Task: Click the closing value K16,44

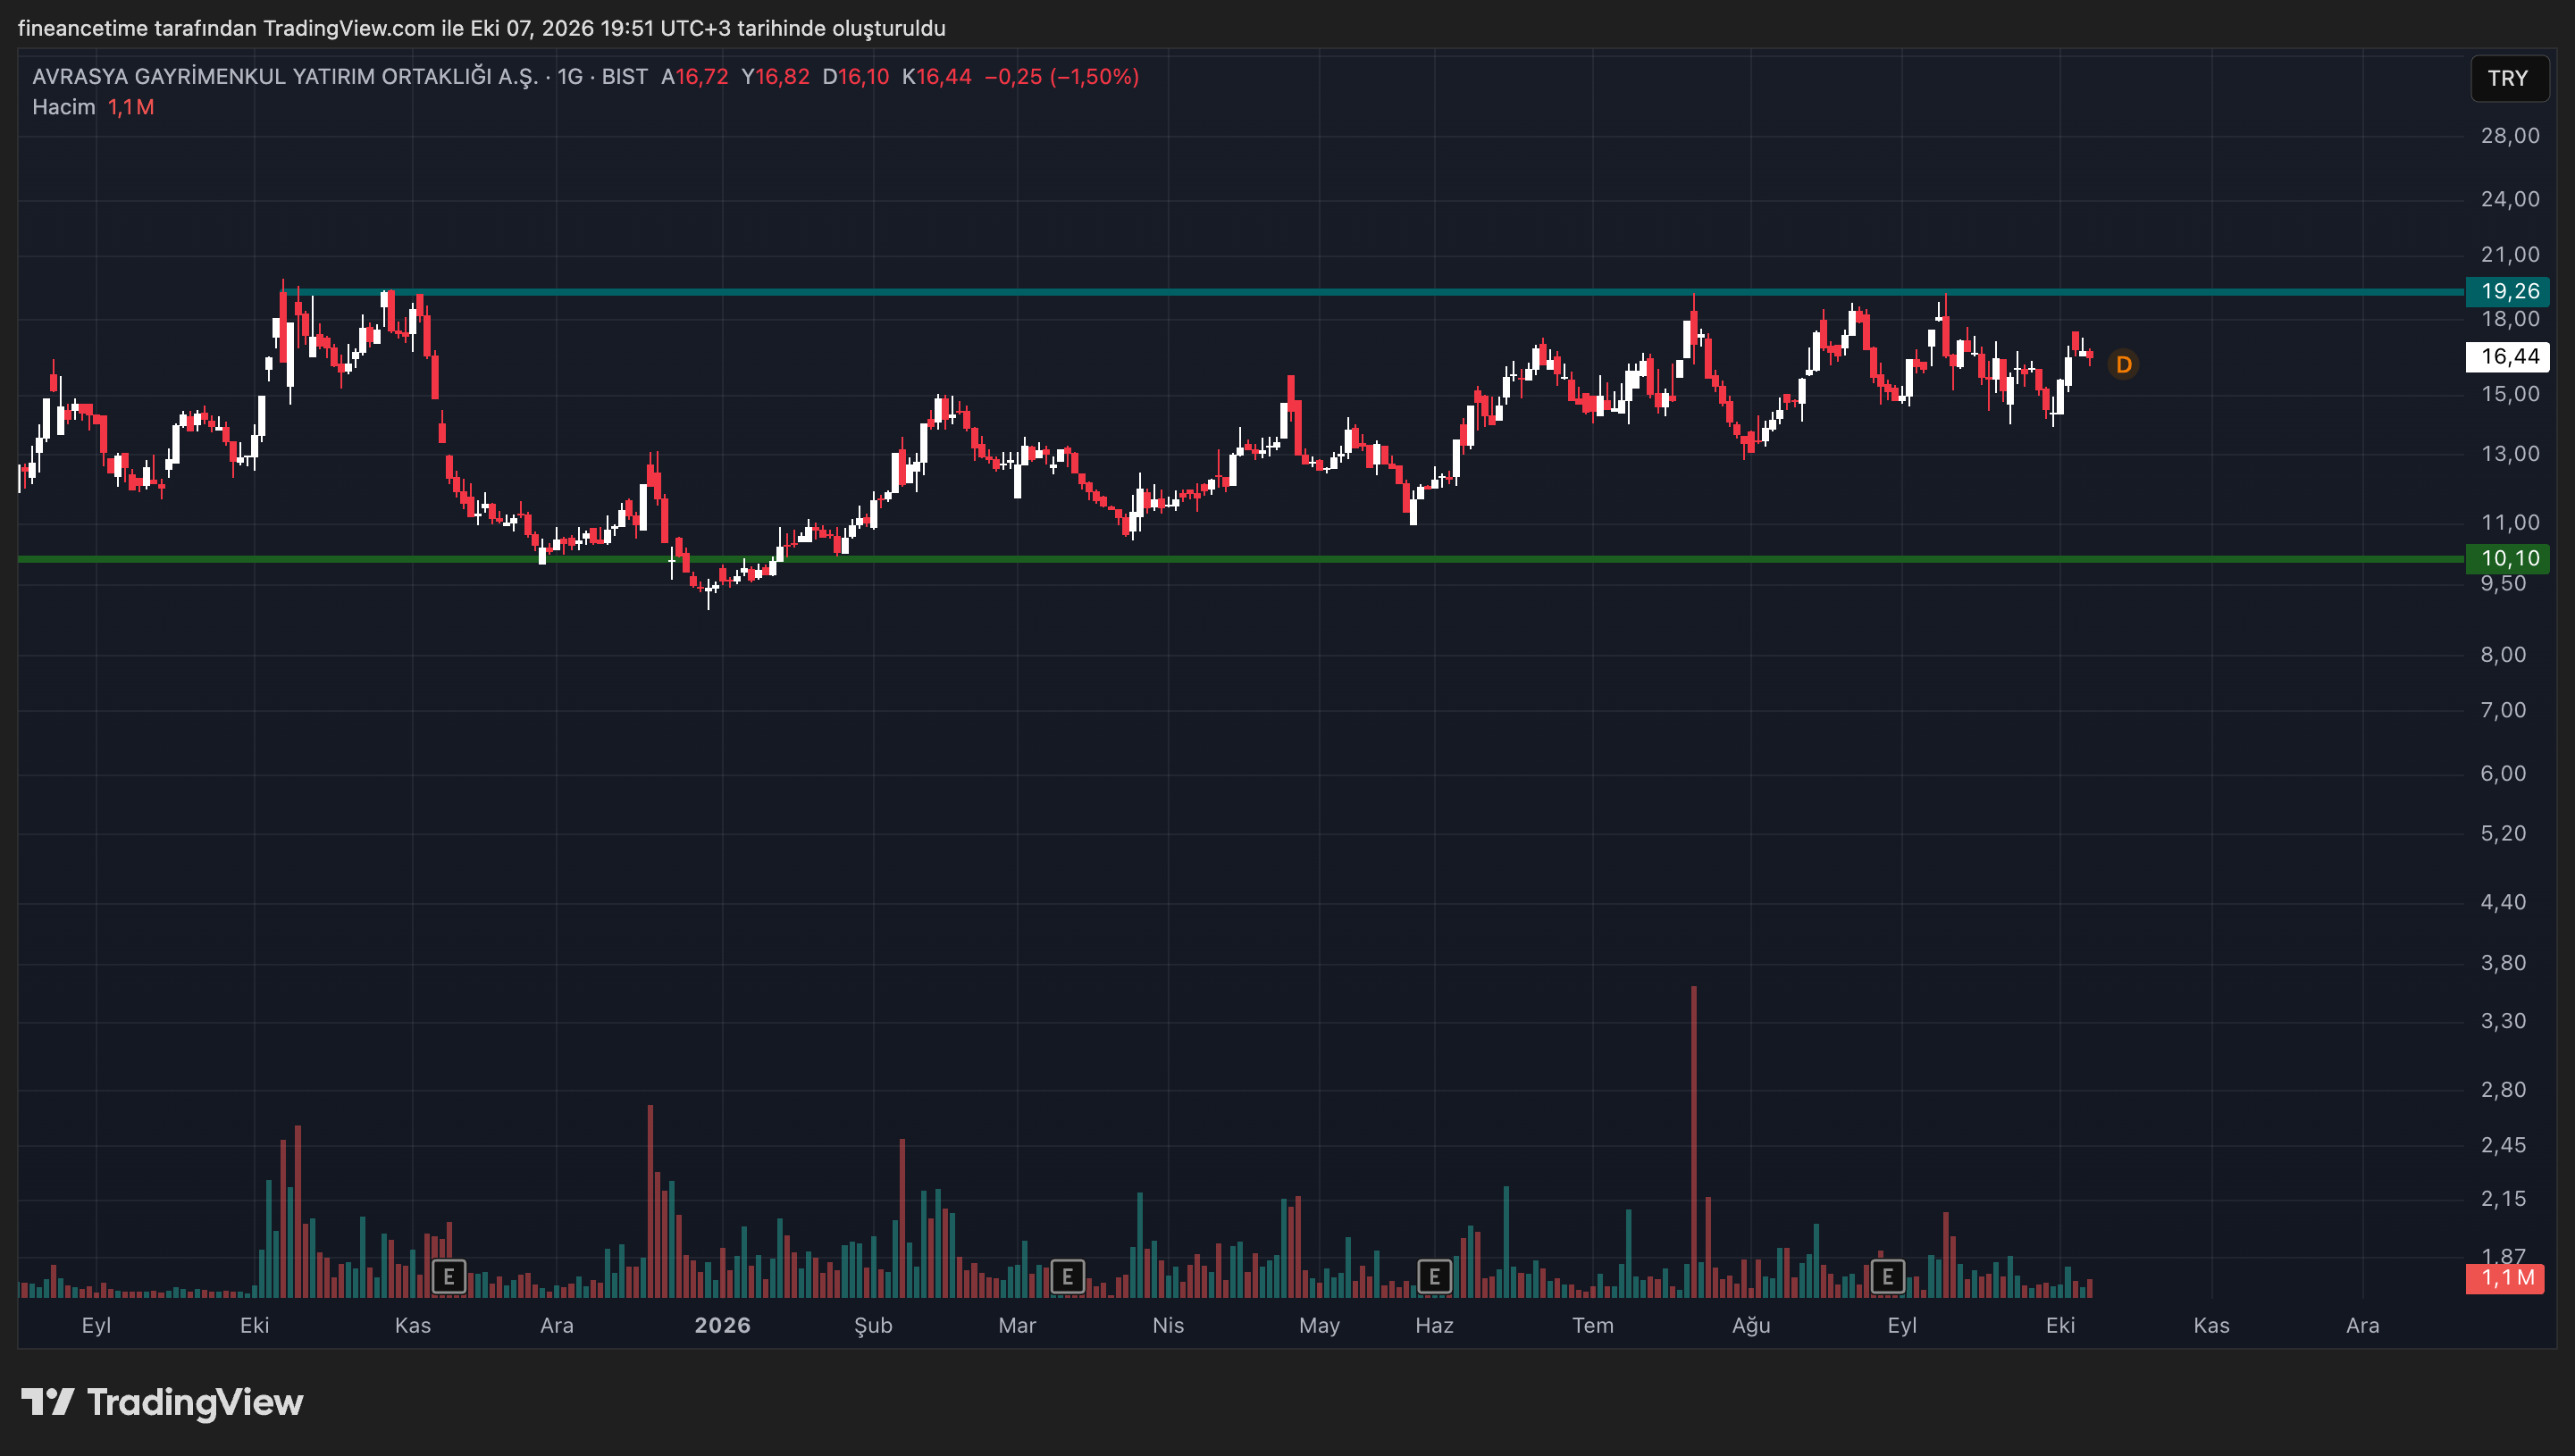Action: 937,77
